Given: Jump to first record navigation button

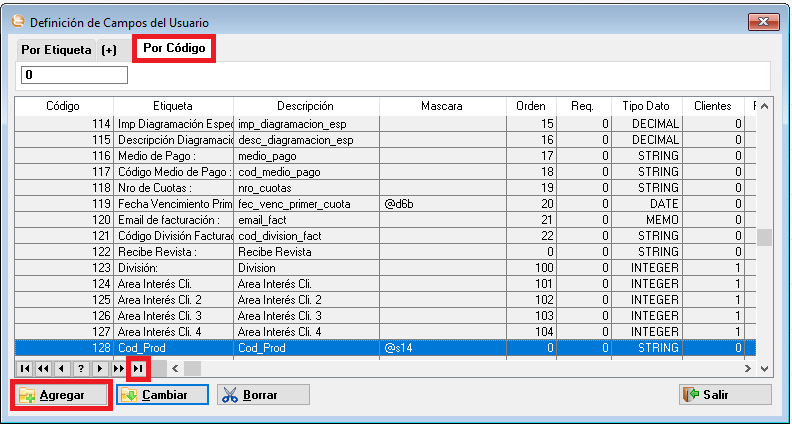Looking at the screenshot, I should click(x=24, y=368).
